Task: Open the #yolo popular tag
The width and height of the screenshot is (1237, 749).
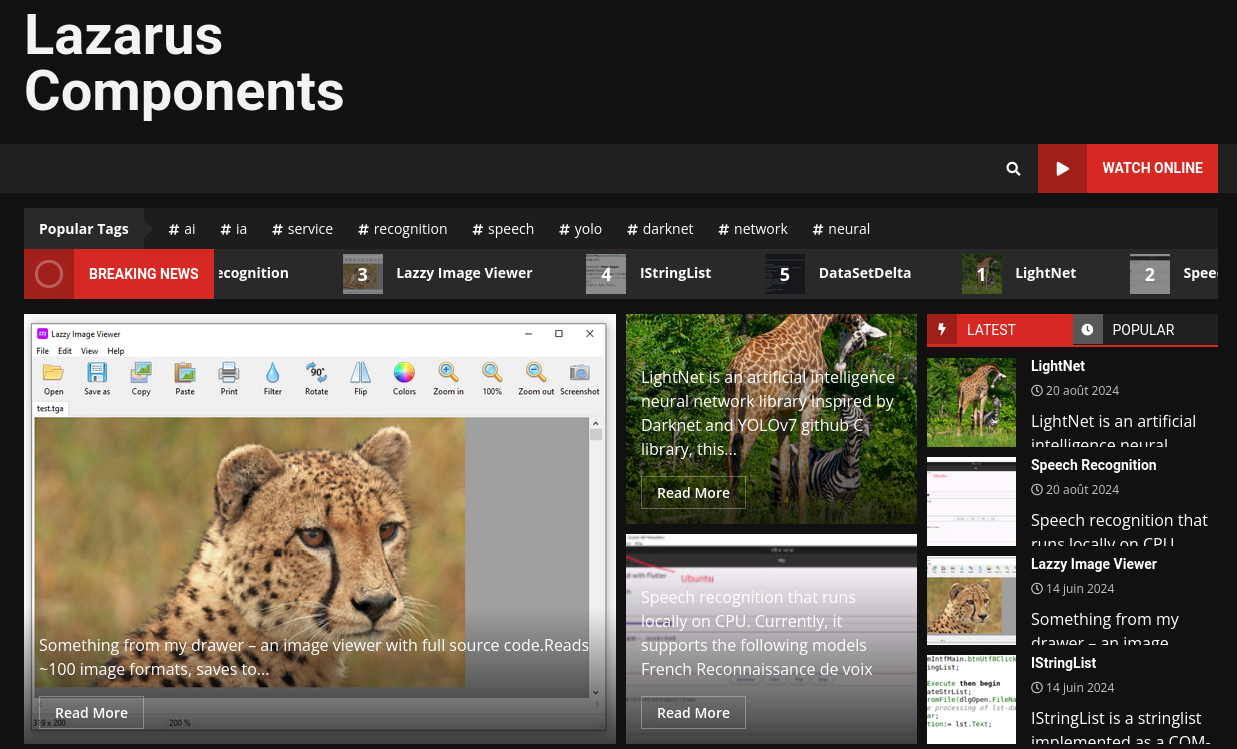Action: click(x=580, y=229)
